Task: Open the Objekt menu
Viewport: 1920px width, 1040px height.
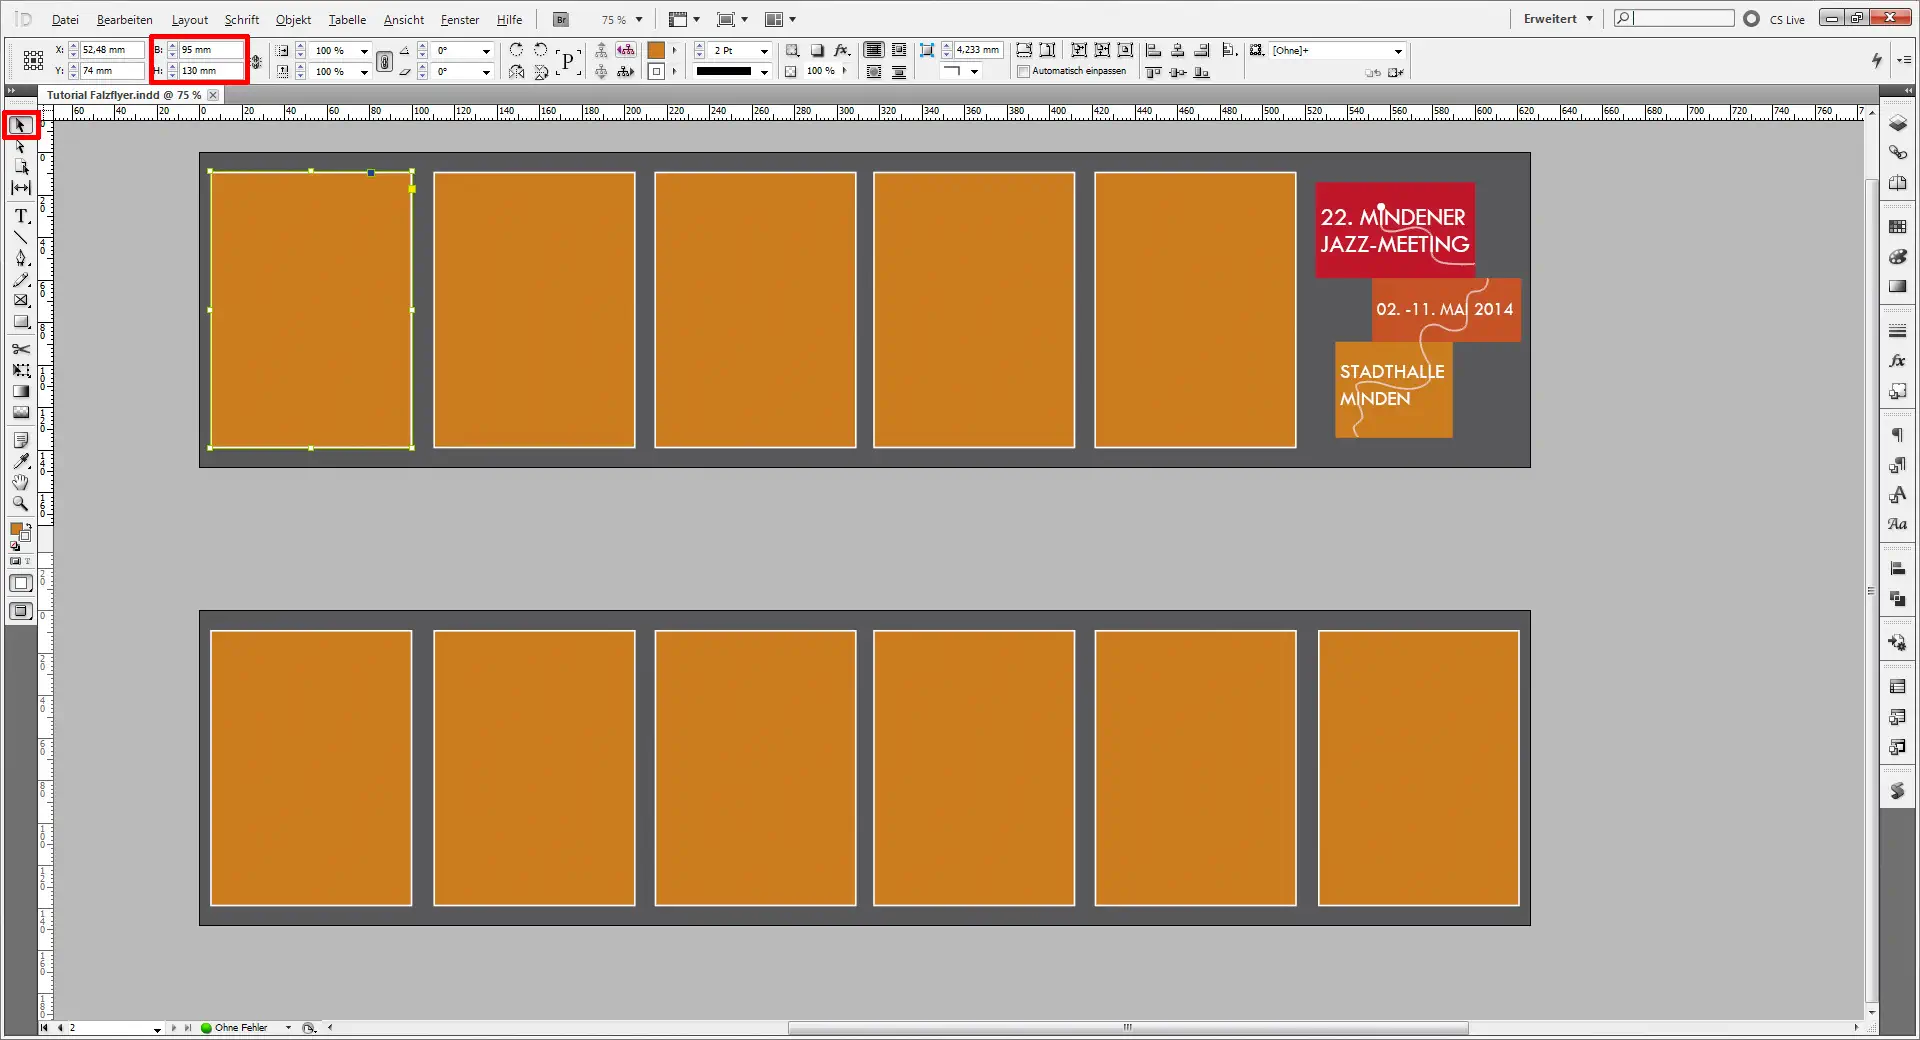Action: pos(292,19)
